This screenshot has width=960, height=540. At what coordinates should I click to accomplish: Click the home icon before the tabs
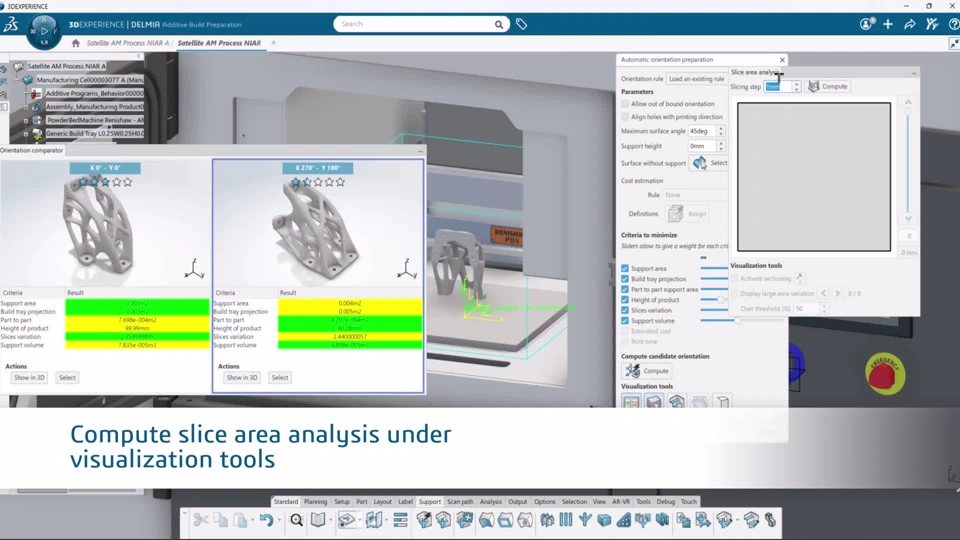click(76, 43)
